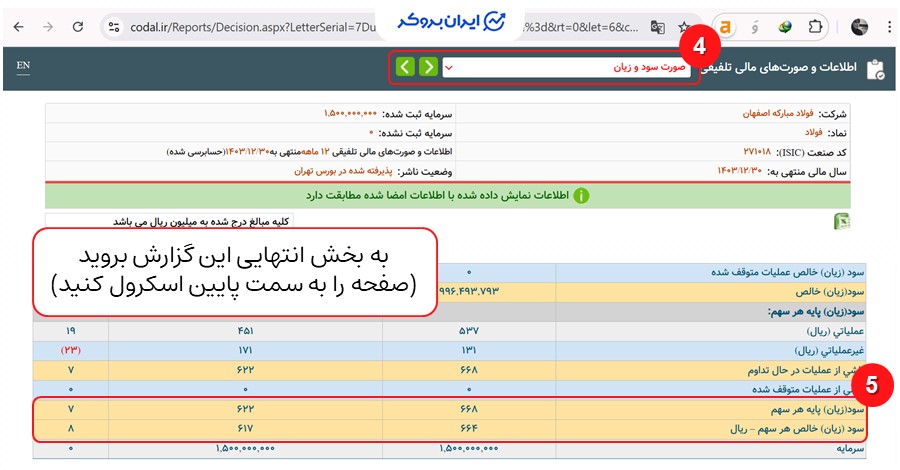The height and width of the screenshot is (470, 900).
Task: Open site information icon in address bar
Action: 114,27
